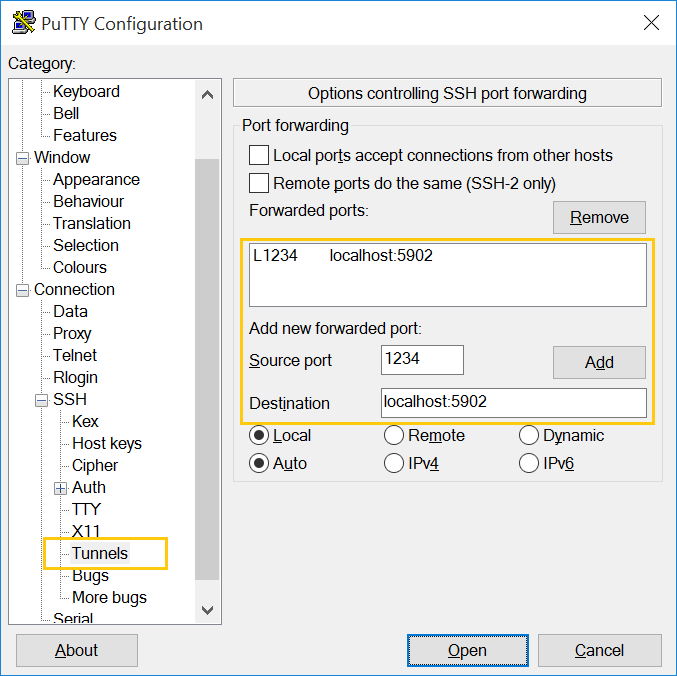
Task: Select the Remote forwarding radio button
Action: coord(394,435)
